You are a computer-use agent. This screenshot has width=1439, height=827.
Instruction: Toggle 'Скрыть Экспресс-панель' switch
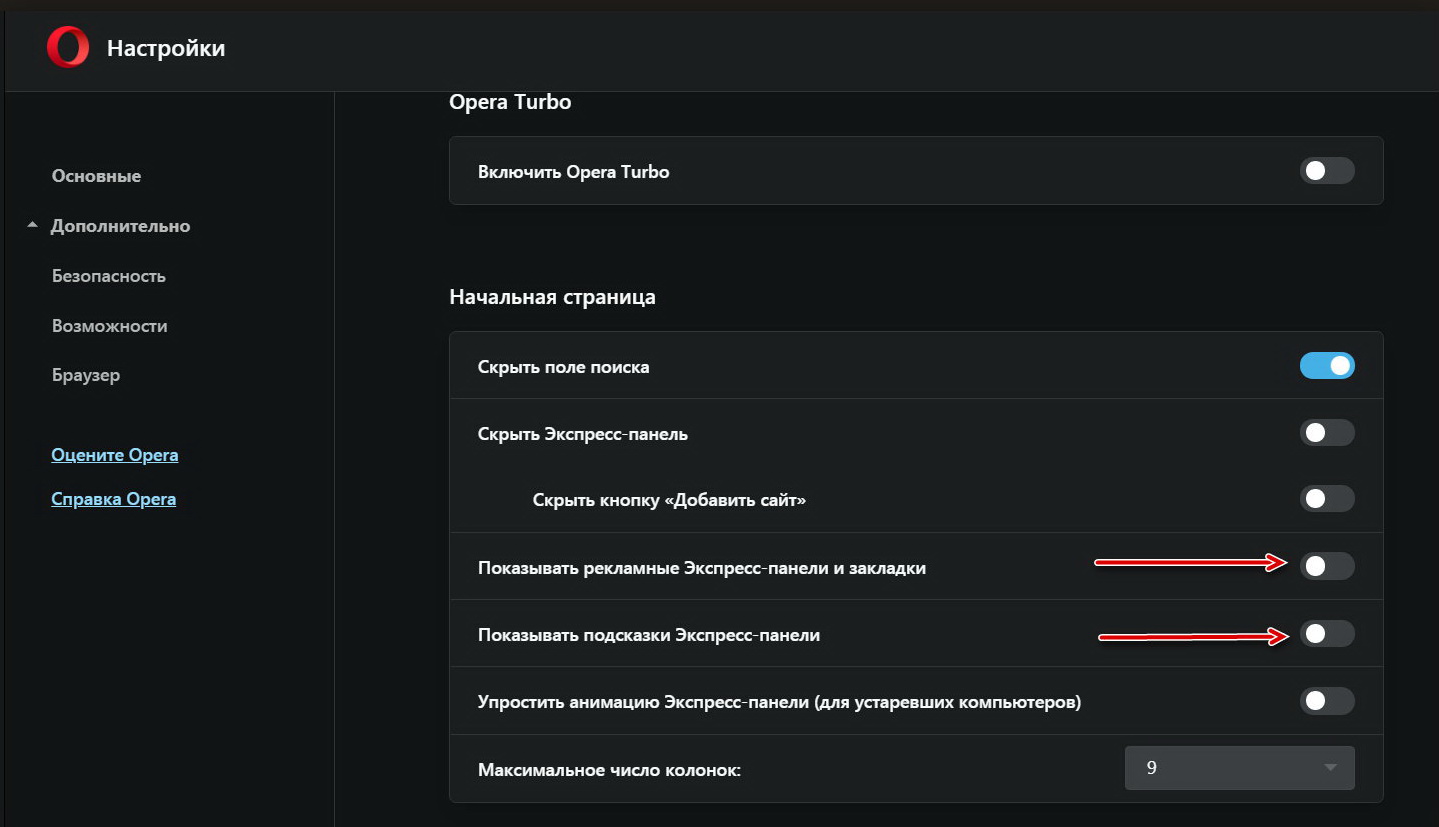[x=1327, y=433]
